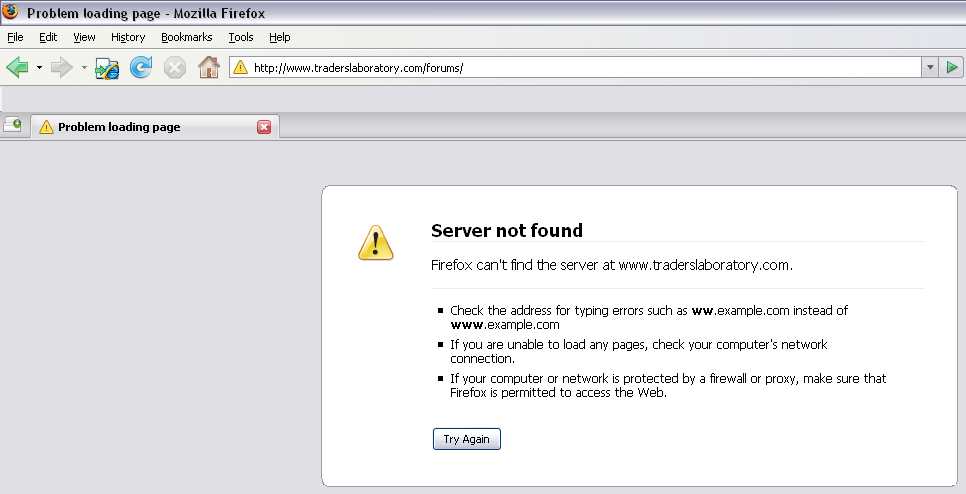
Task: Click the firewall or proxy suggestion text
Action: [x=668, y=386]
